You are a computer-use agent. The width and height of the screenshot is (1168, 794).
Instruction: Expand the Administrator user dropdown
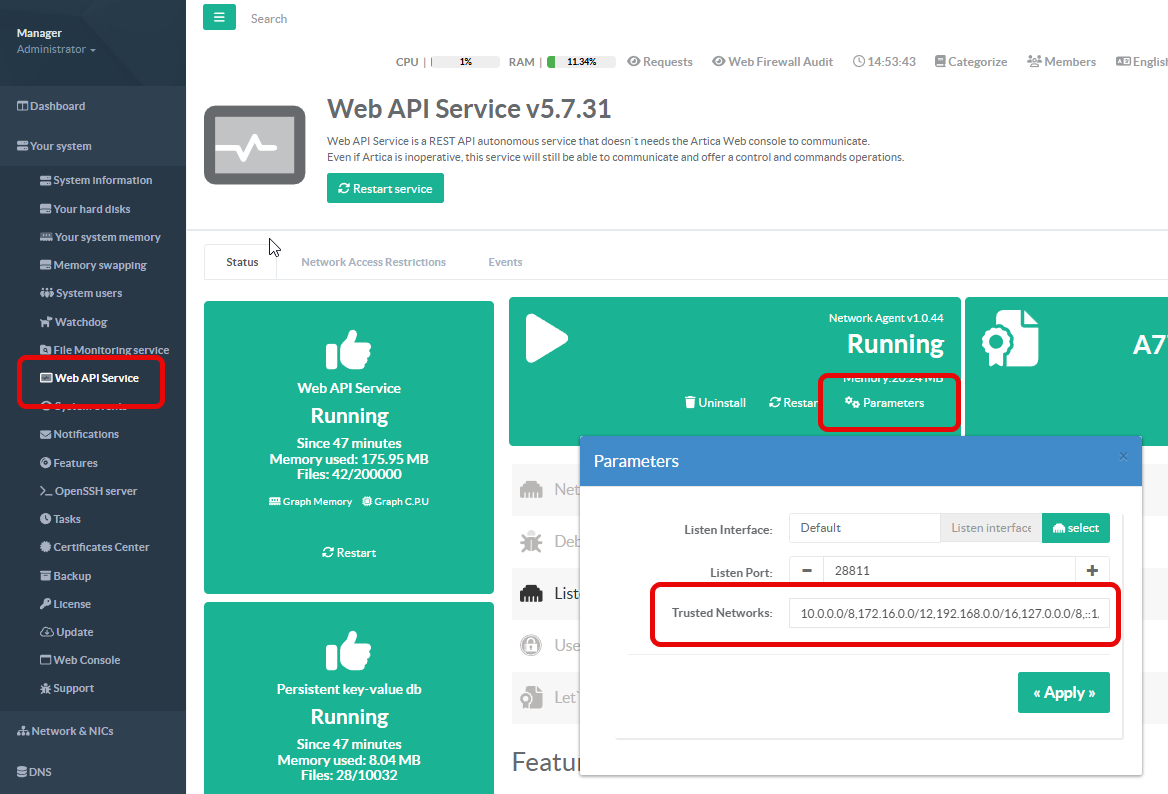[56, 50]
